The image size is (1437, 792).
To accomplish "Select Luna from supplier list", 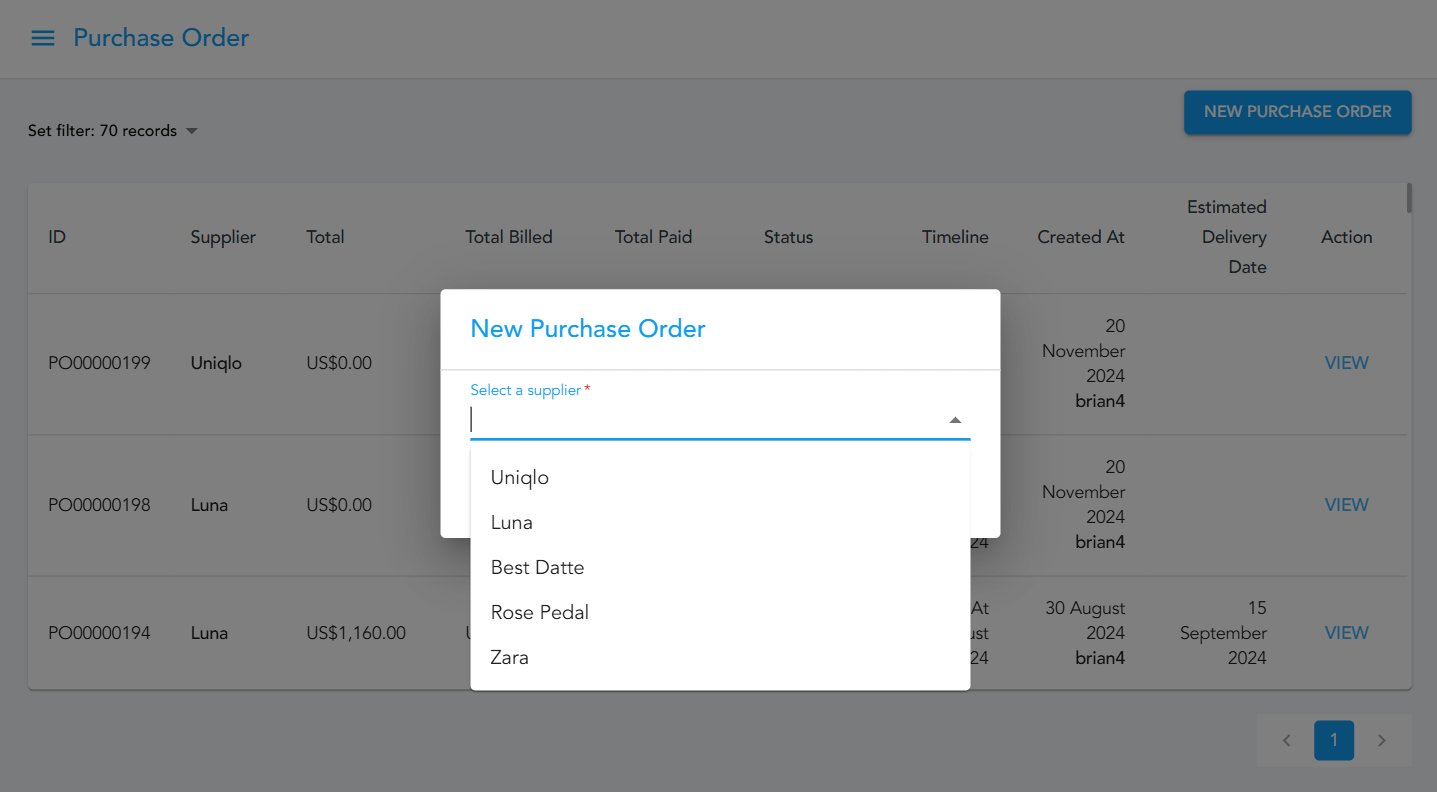I will pyautogui.click(x=512, y=522).
